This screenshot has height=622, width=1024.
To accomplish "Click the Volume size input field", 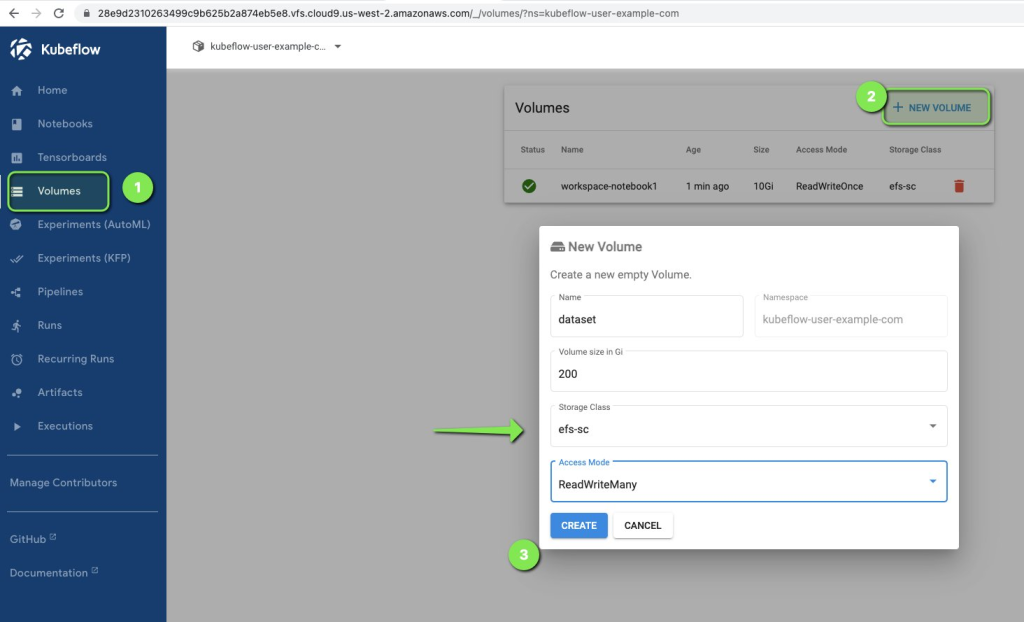I will pos(748,373).
